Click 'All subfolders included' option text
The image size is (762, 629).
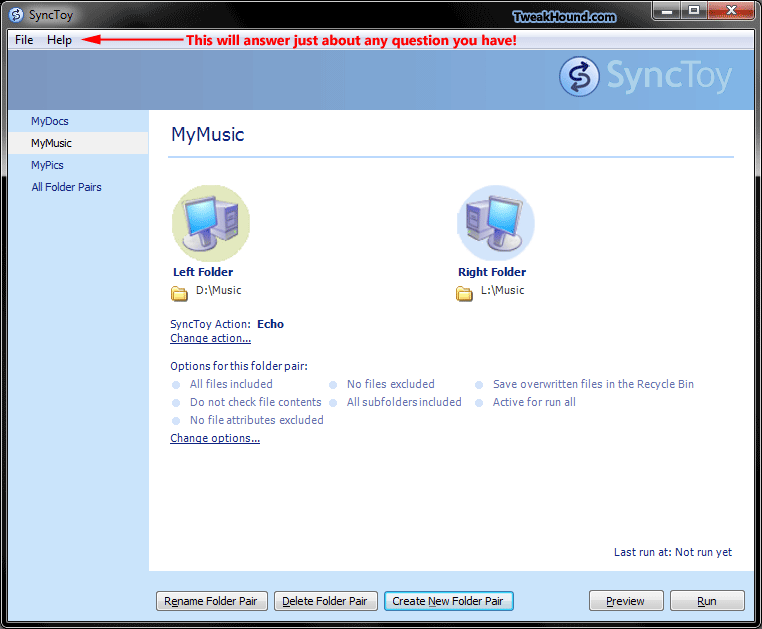point(404,402)
